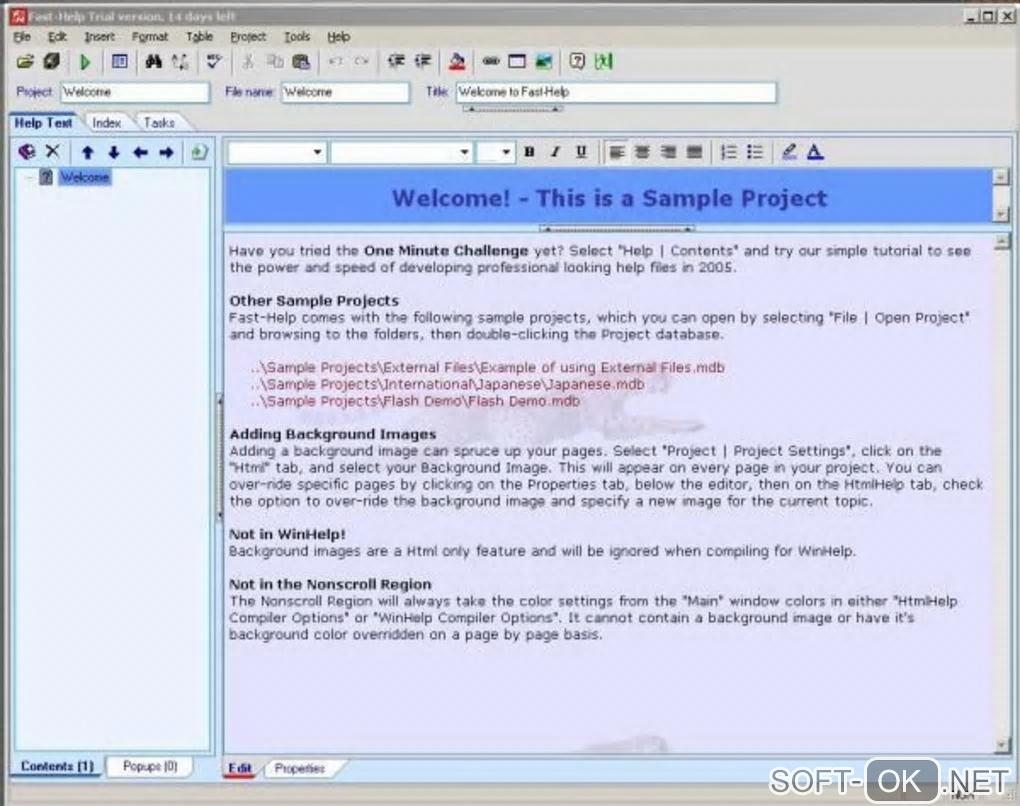Toggle bulleted list
This screenshot has height=806, width=1020.
[x=755, y=152]
